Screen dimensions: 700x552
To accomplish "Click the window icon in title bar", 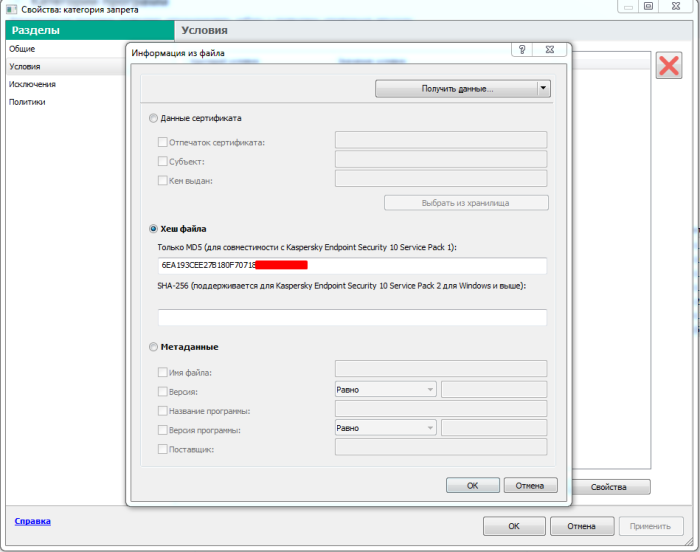I will click(11, 9).
